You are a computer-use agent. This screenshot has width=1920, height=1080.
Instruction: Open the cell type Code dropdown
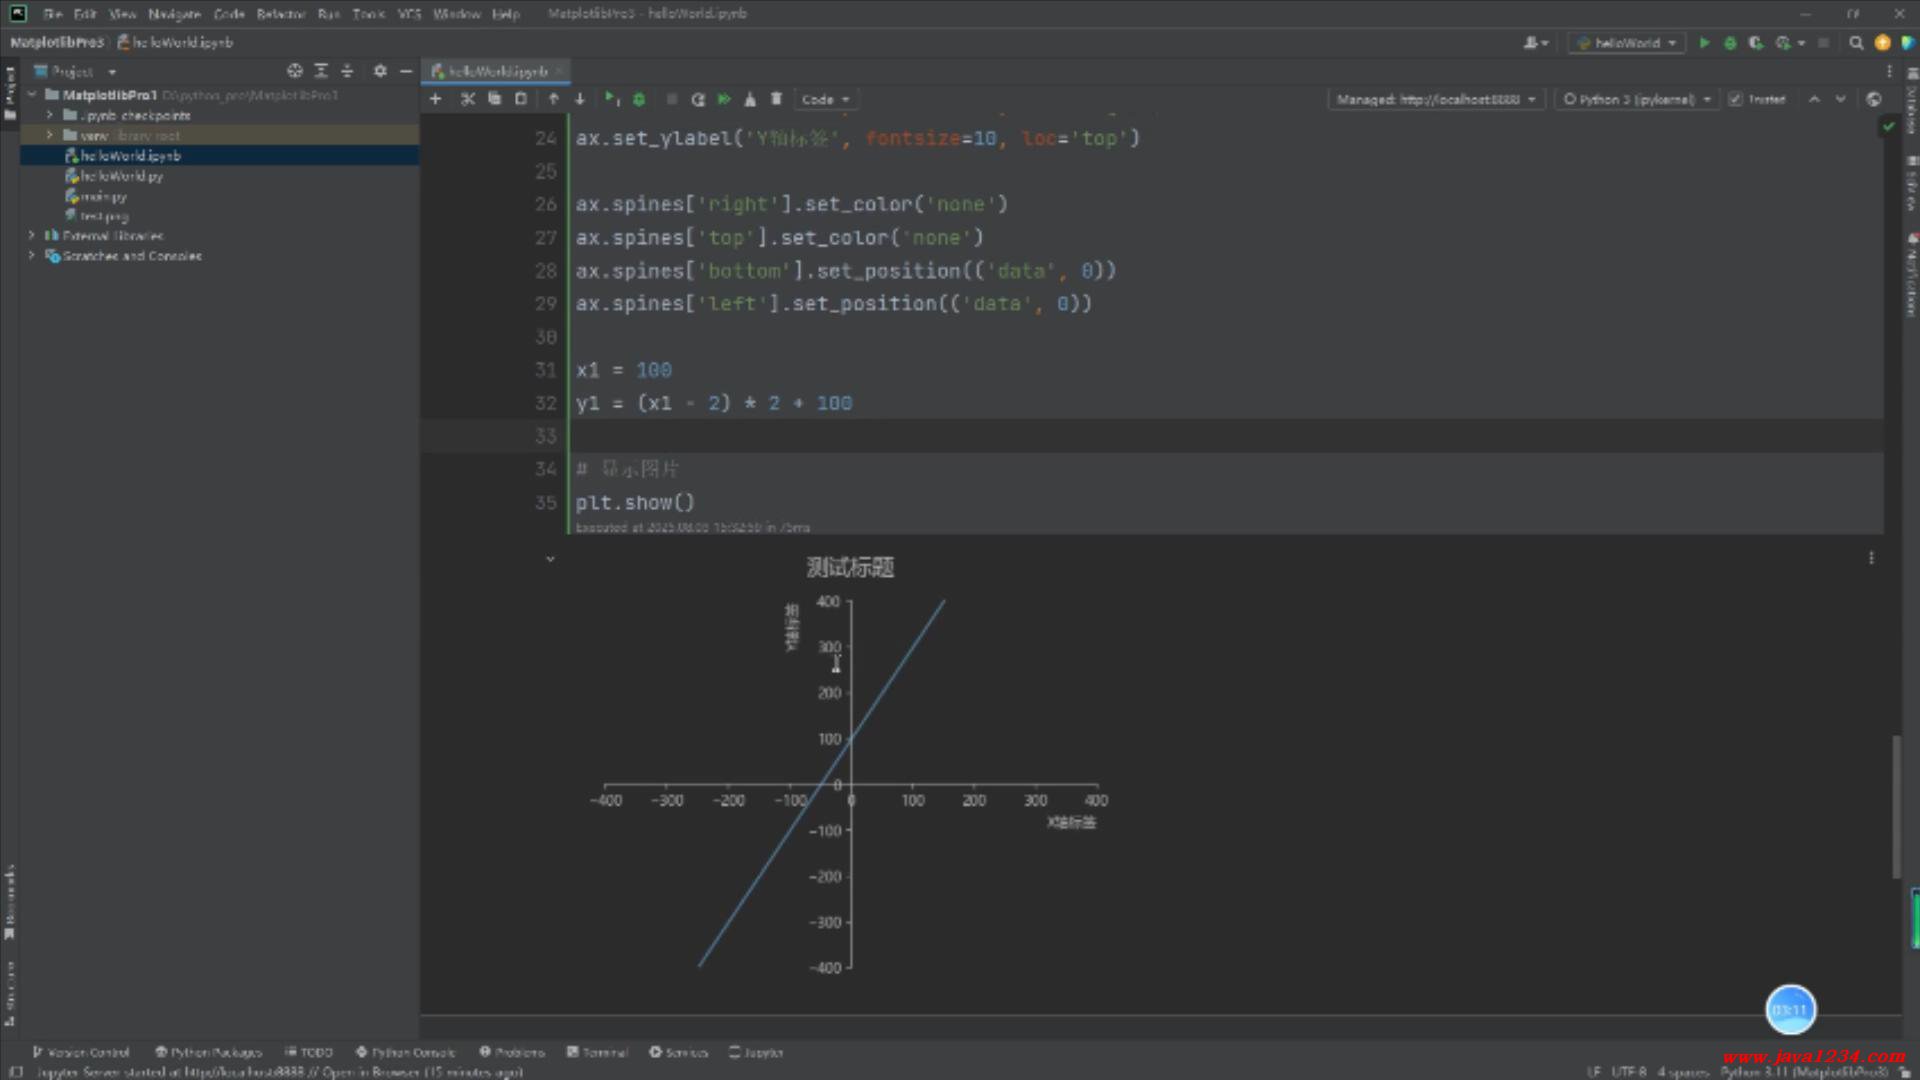(825, 99)
